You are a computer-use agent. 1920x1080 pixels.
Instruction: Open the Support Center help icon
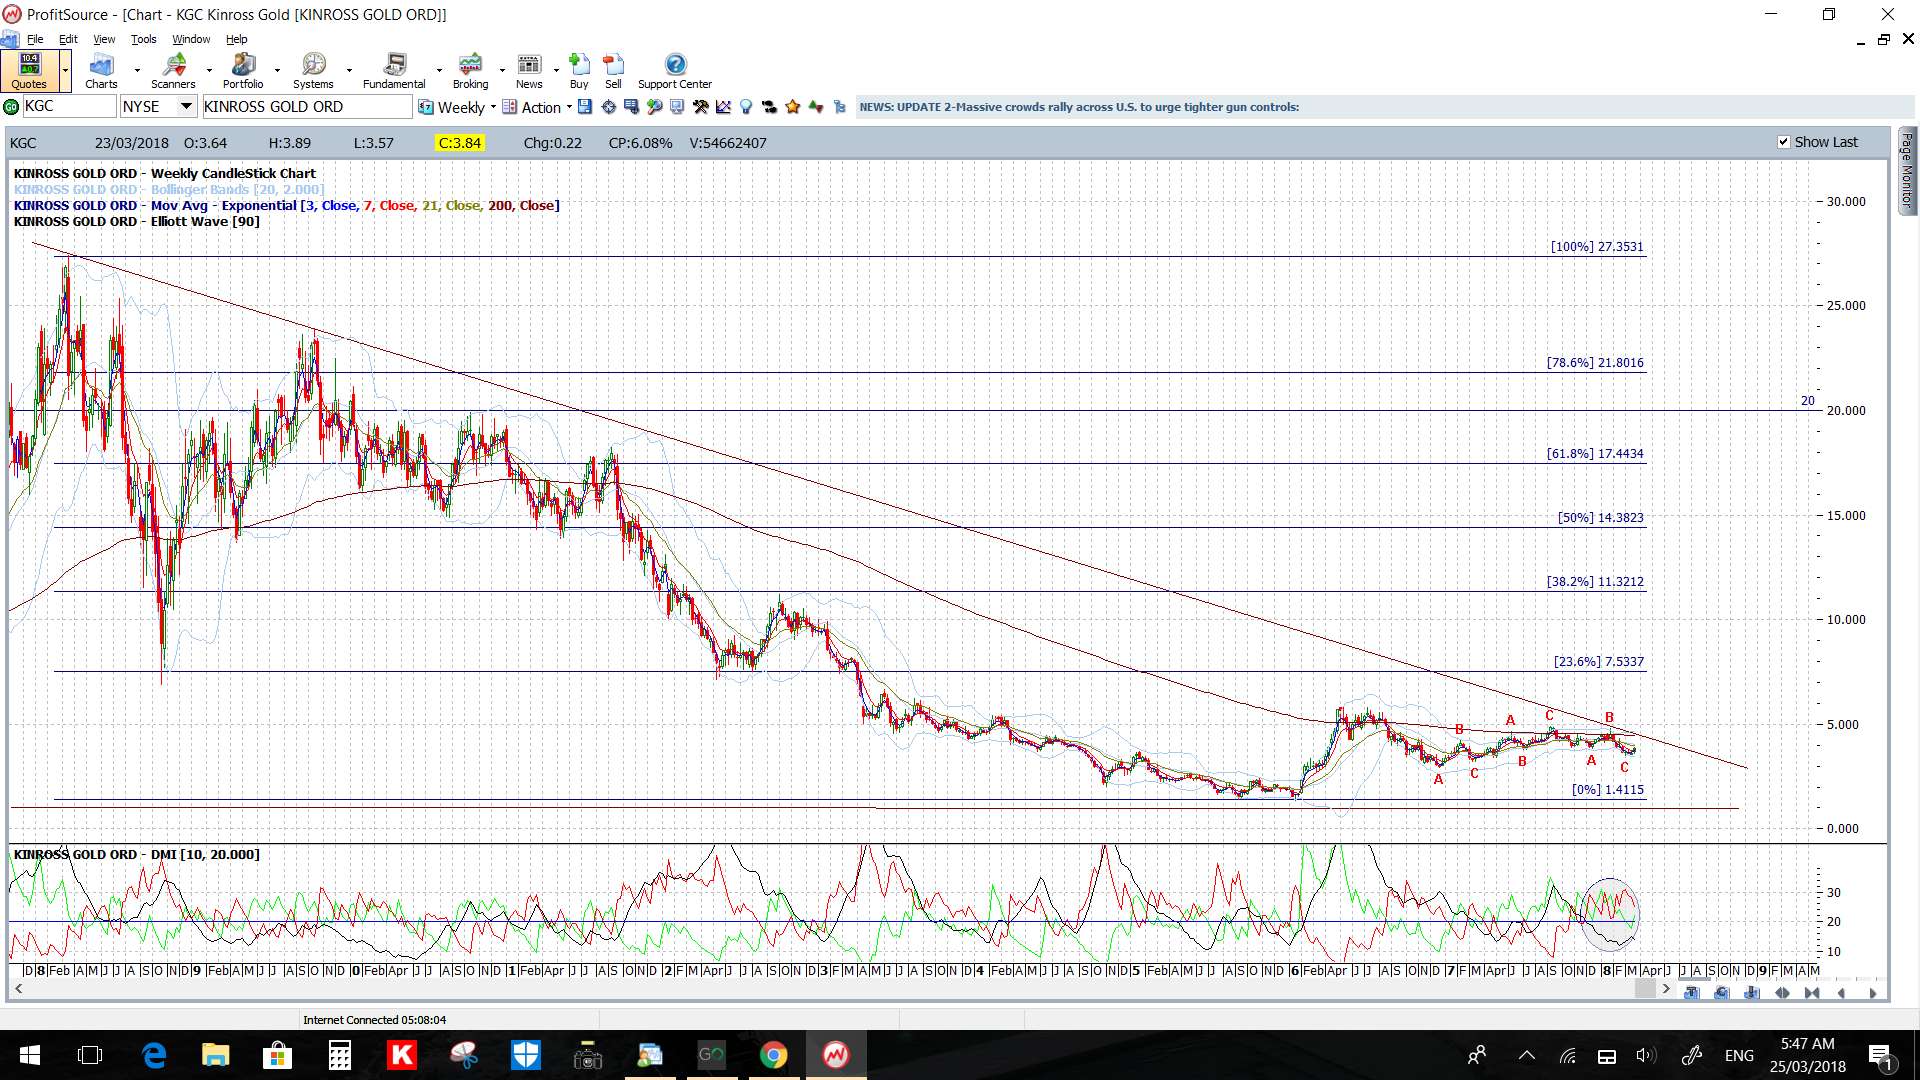675,70
